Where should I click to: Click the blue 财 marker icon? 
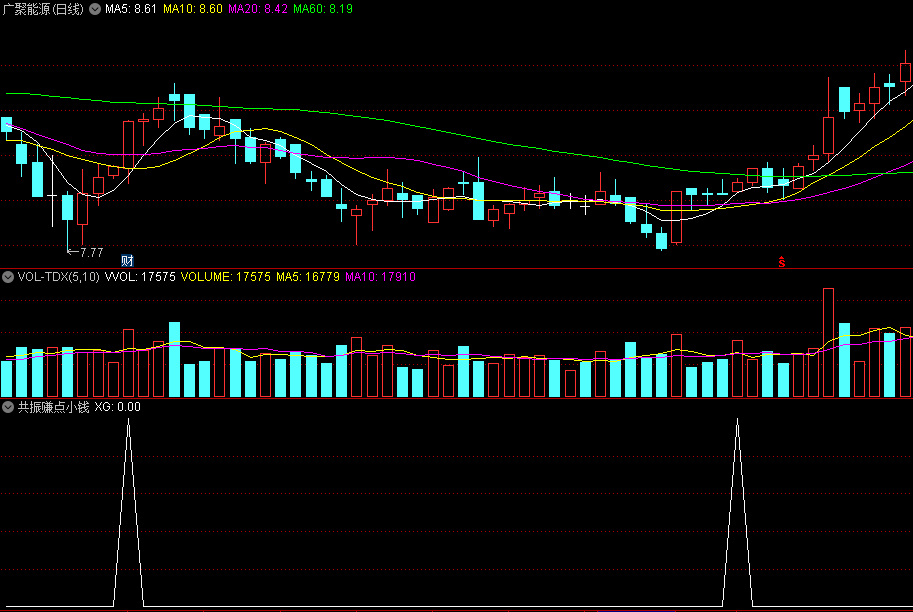(x=127, y=260)
